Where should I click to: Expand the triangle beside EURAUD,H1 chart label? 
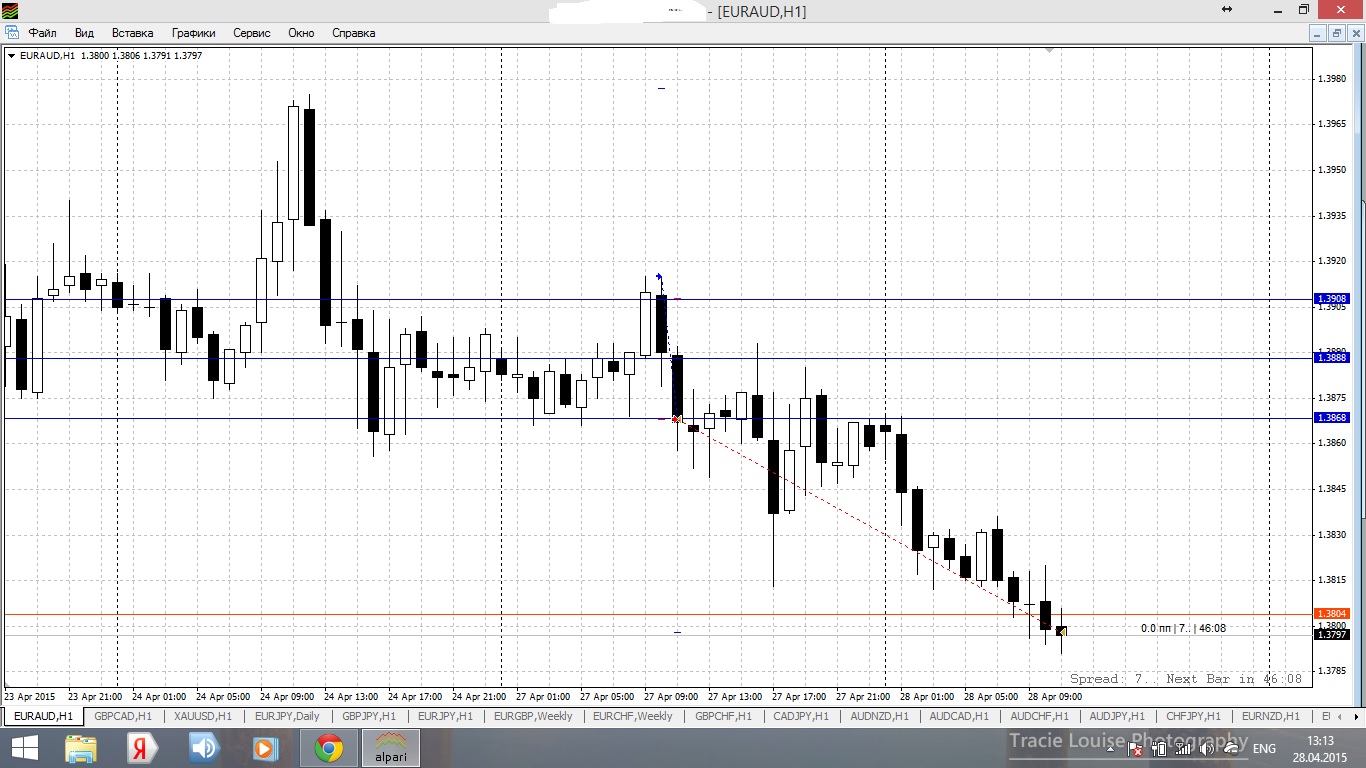pos(11,56)
